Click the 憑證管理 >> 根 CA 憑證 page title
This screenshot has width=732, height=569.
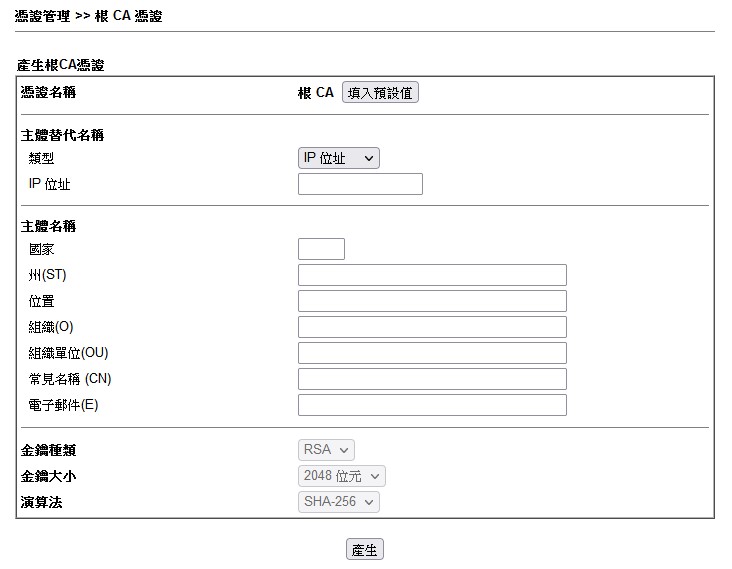(89, 16)
